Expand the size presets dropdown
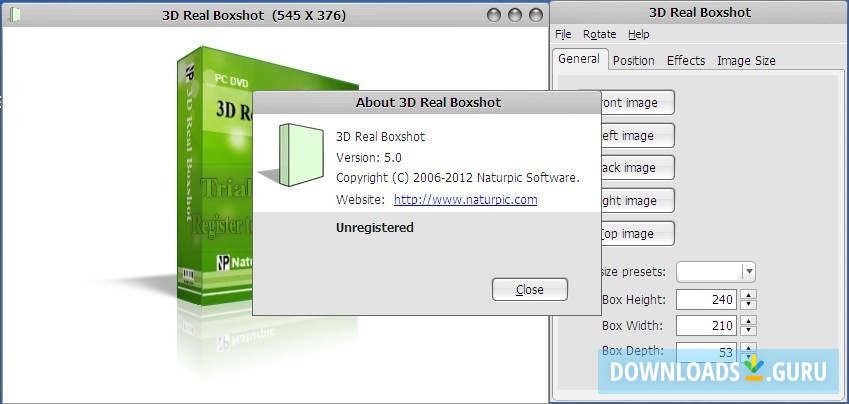The width and height of the screenshot is (849, 404). click(748, 271)
